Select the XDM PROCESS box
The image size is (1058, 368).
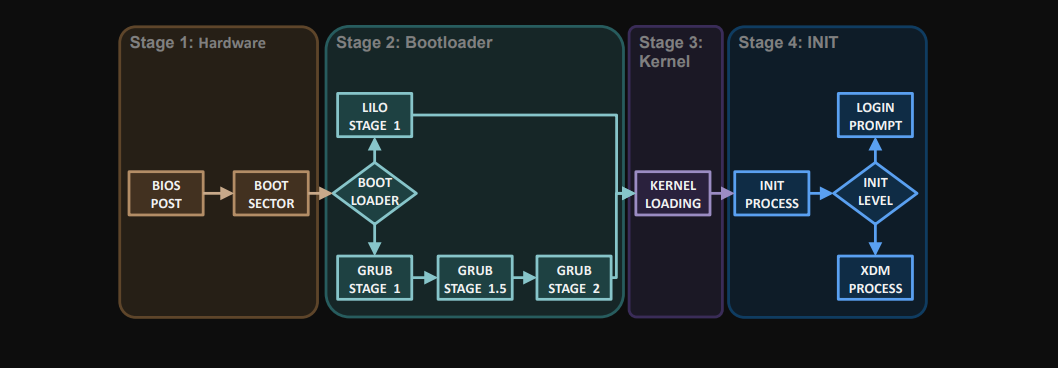point(875,278)
